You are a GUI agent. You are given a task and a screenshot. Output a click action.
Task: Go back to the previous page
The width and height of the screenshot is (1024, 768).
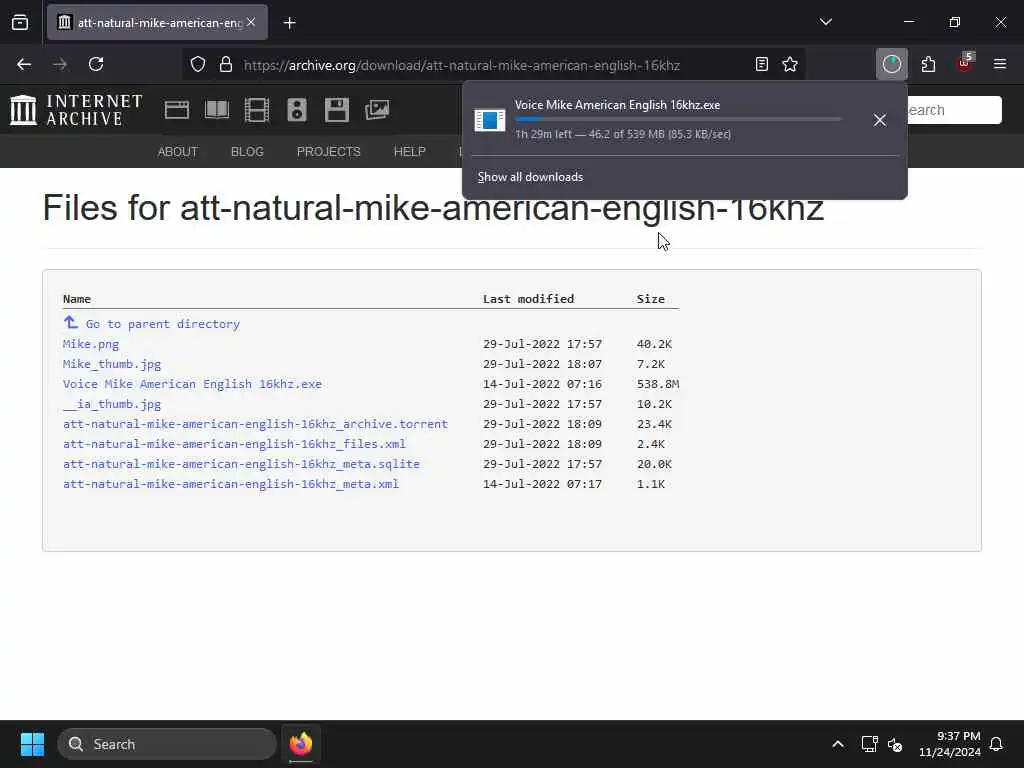click(x=24, y=64)
